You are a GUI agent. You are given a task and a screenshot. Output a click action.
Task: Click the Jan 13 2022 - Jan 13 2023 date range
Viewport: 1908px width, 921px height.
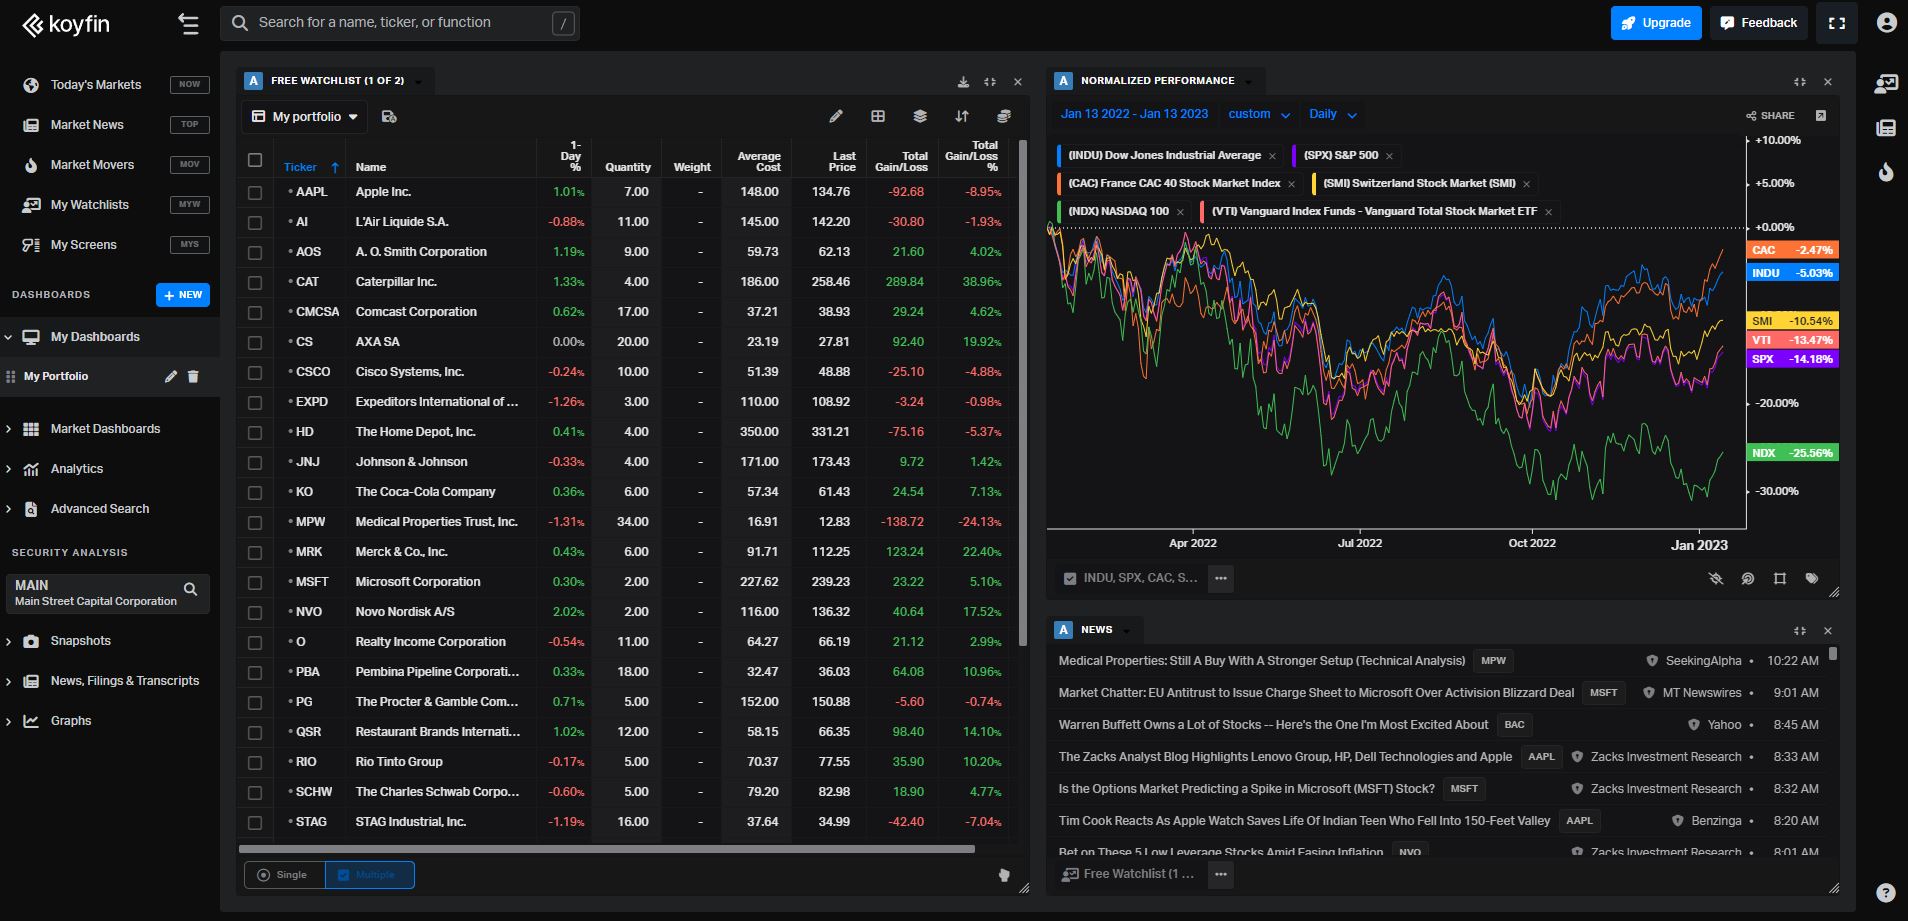(x=1134, y=114)
